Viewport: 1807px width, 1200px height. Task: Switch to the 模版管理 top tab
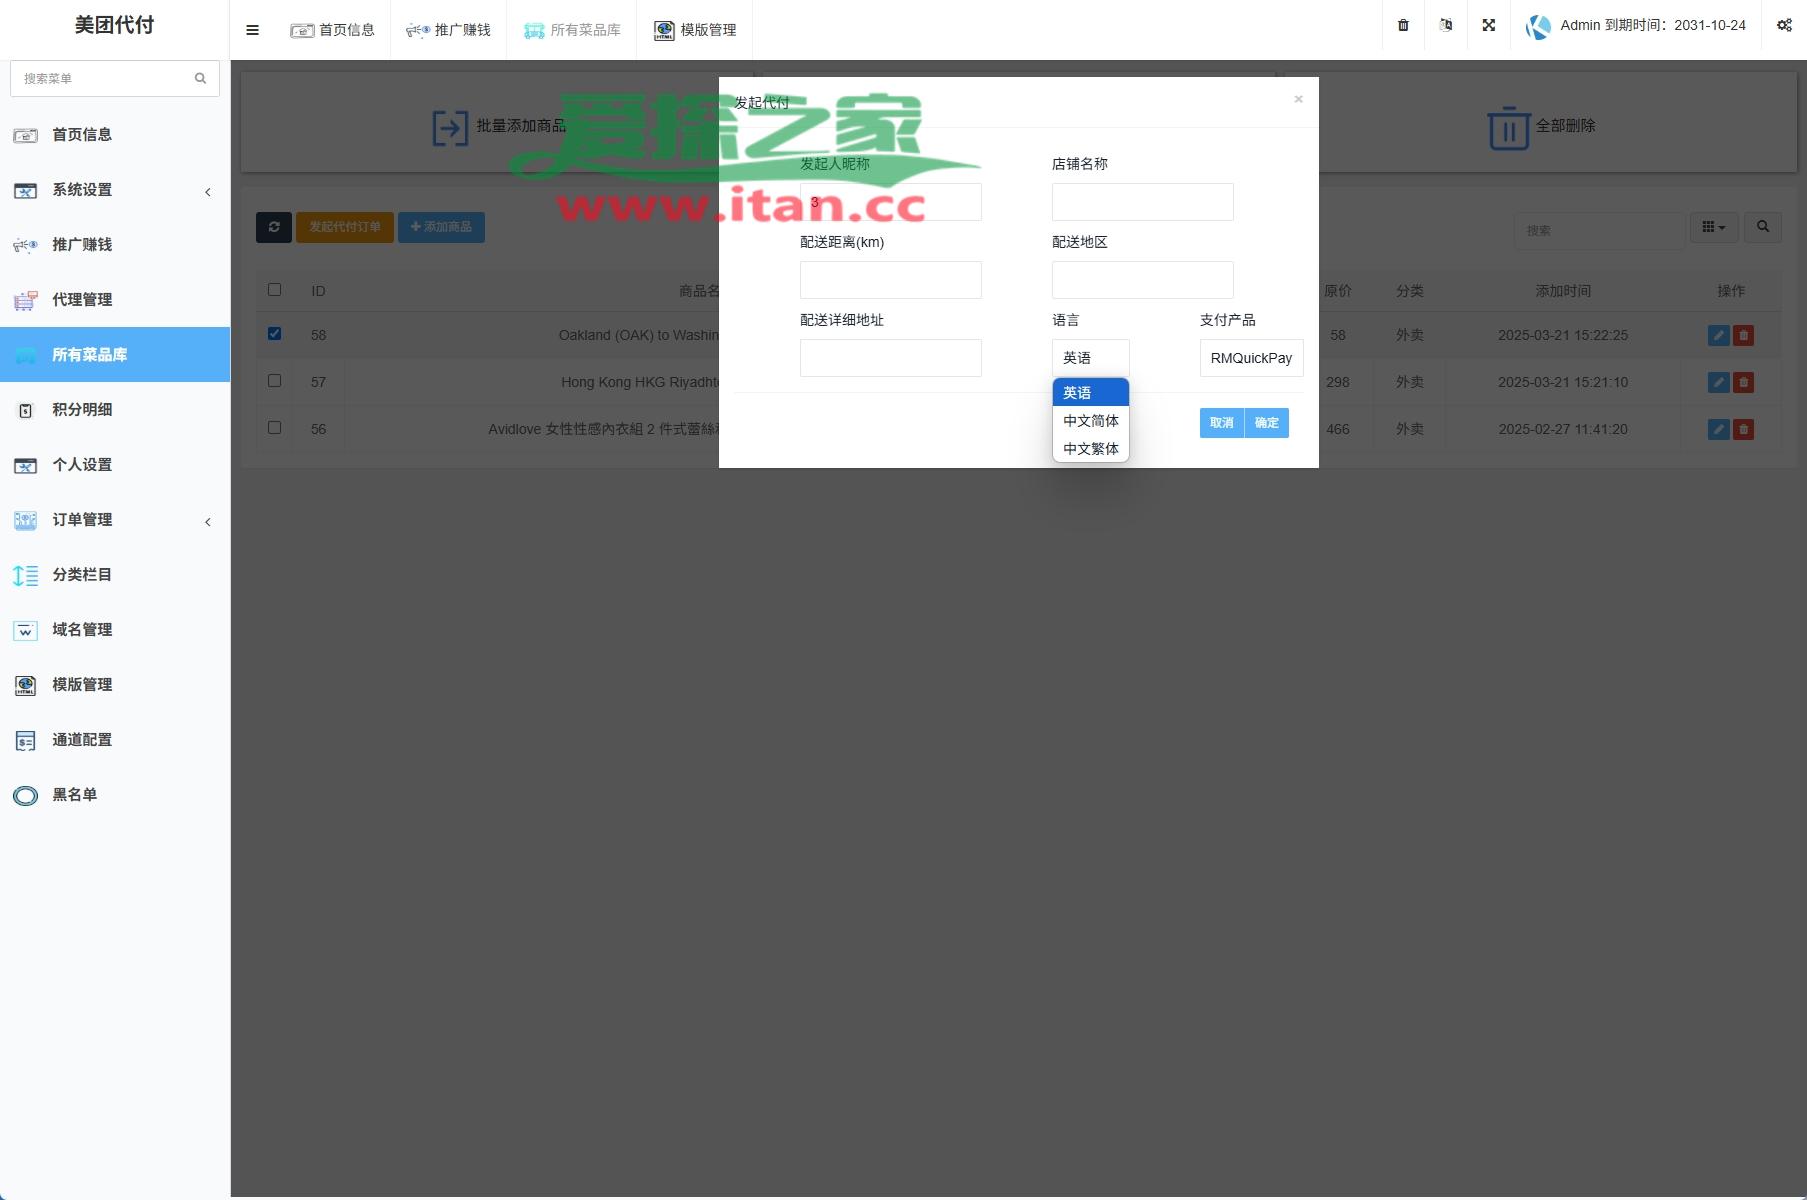(695, 30)
